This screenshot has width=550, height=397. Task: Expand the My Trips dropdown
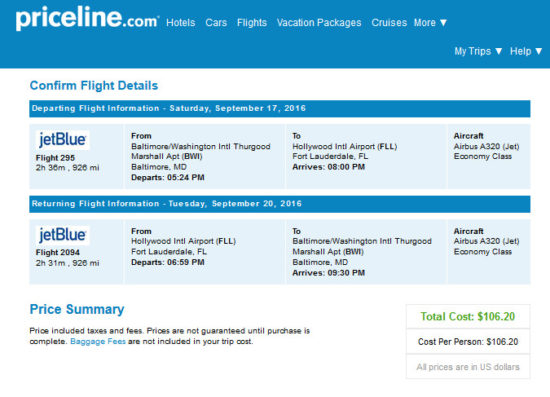pos(478,51)
